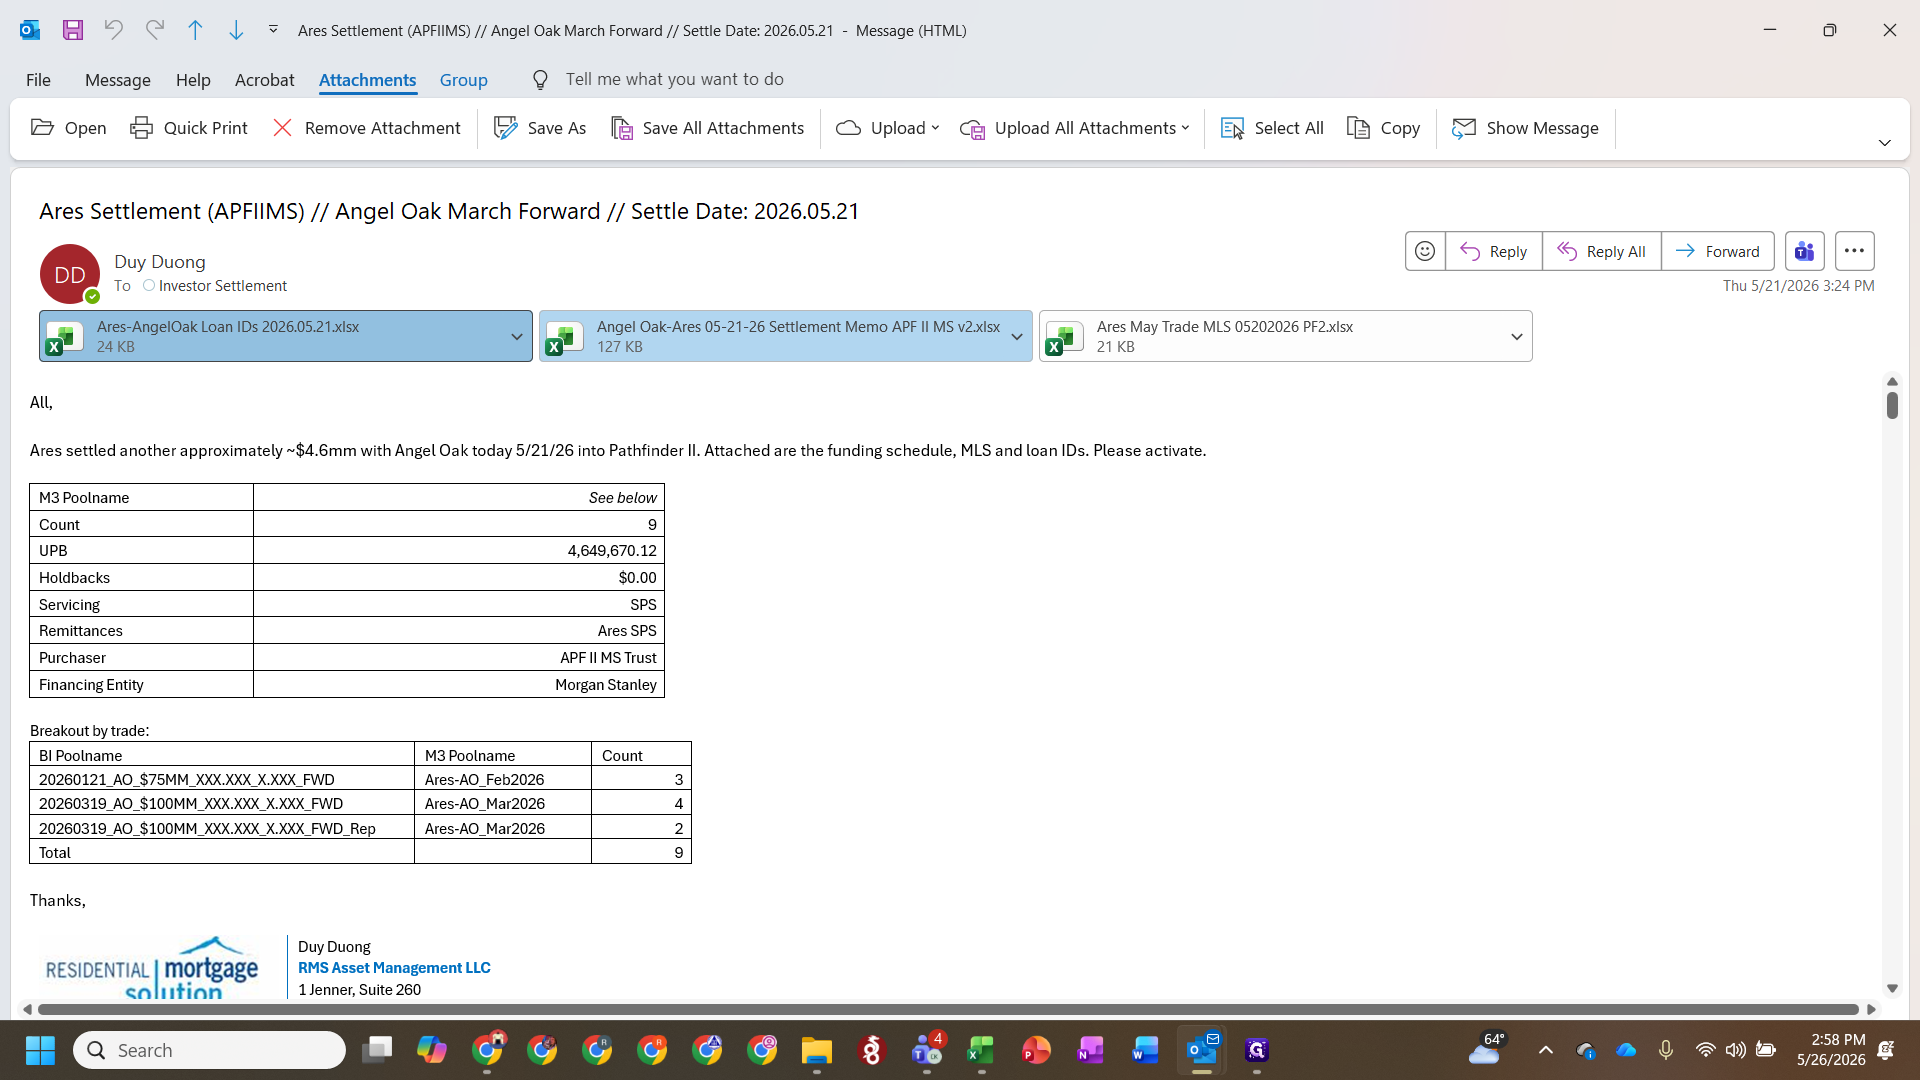The image size is (1920, 1080).
Task: Open the weather widget showing 64°
Action: pos(1487,1048)
